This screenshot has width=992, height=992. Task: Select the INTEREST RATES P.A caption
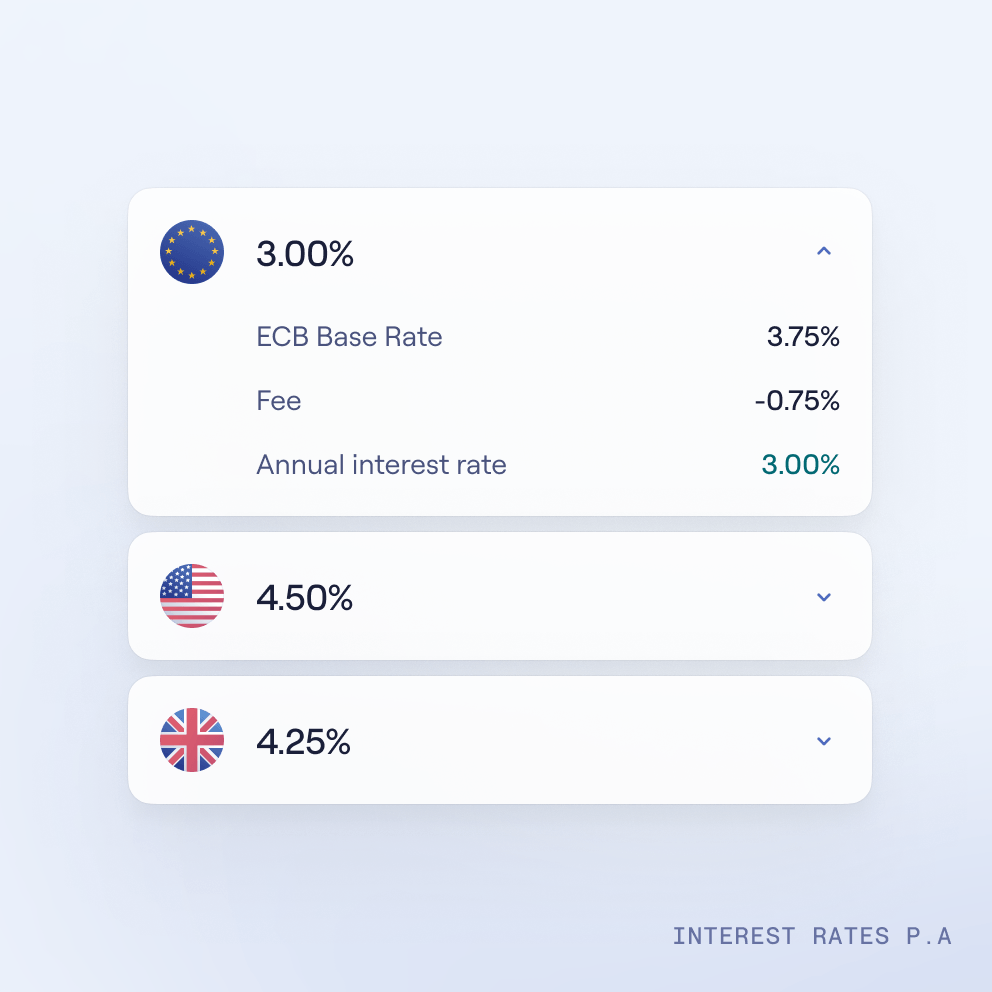(x=813, y=936)
